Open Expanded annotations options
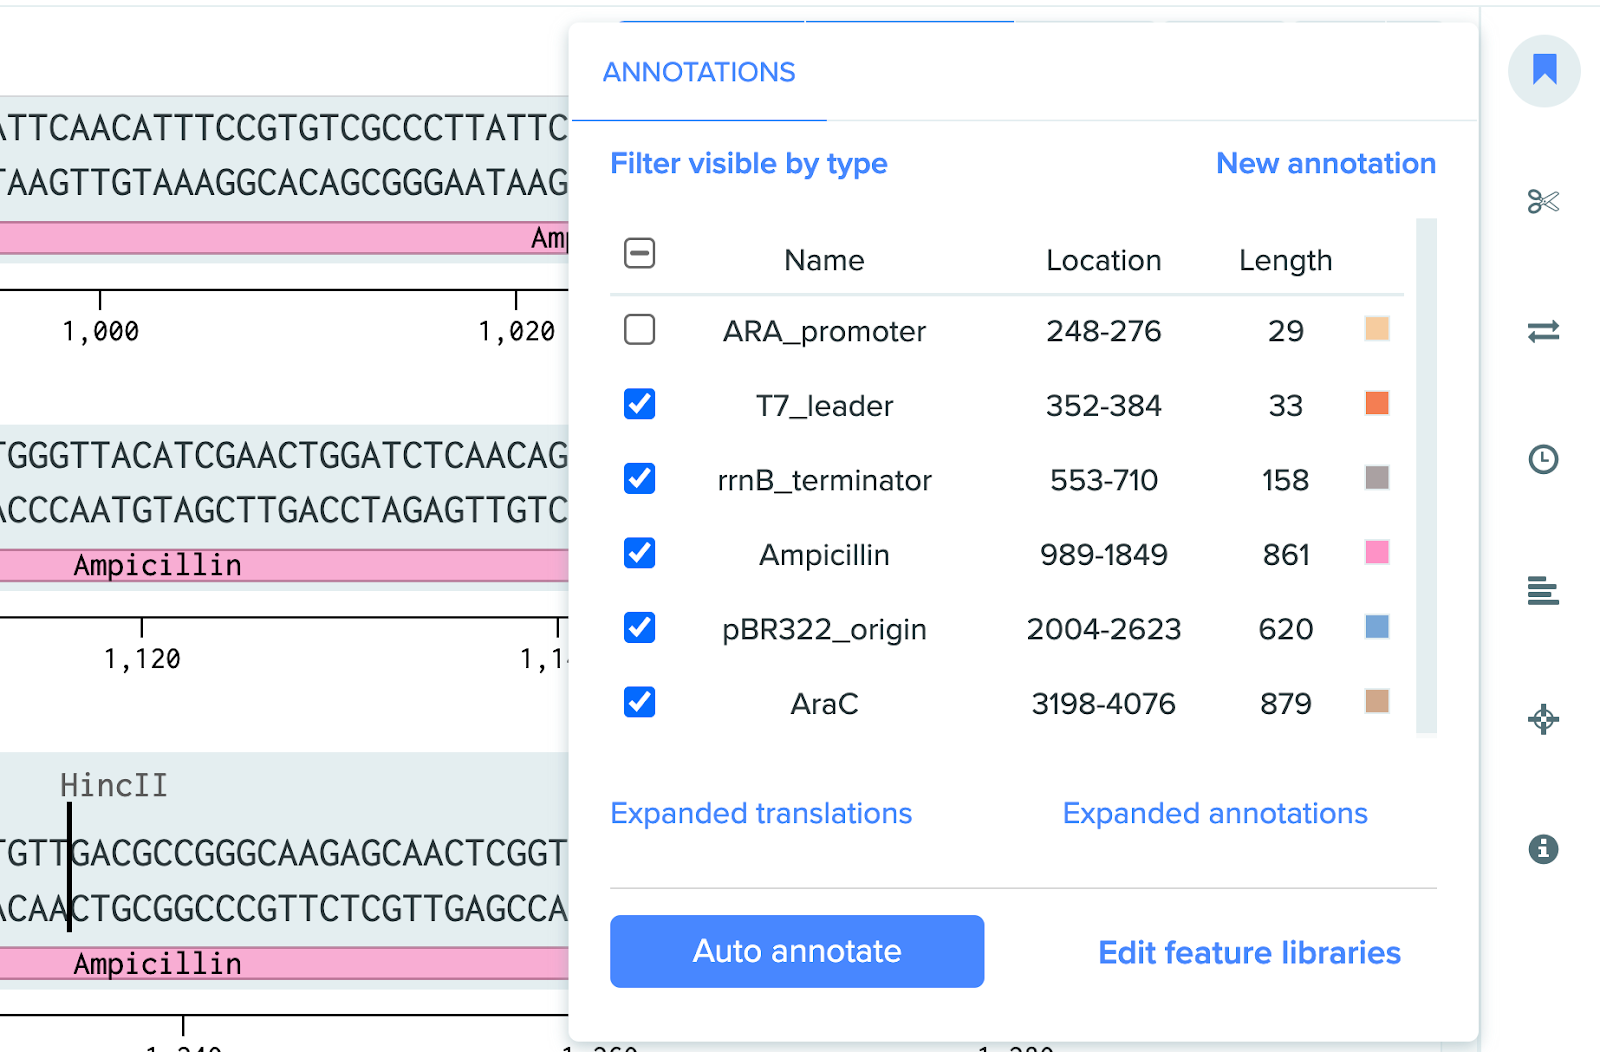The image size is (1600, 1052). [1214, 813]
